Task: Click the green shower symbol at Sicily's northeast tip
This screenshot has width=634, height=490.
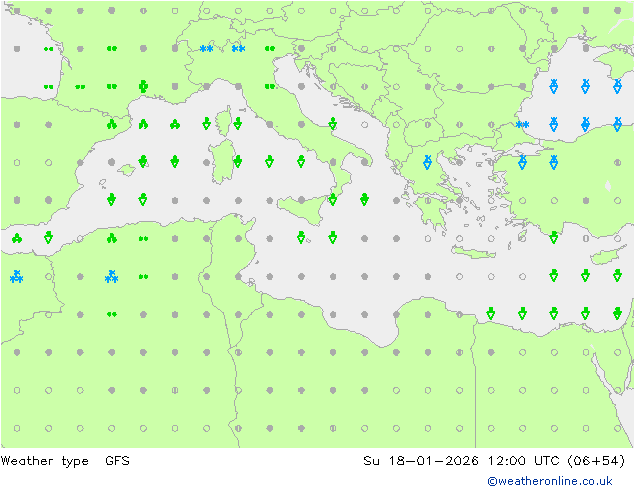Action: pyautogui.click(x=332, y=199)
